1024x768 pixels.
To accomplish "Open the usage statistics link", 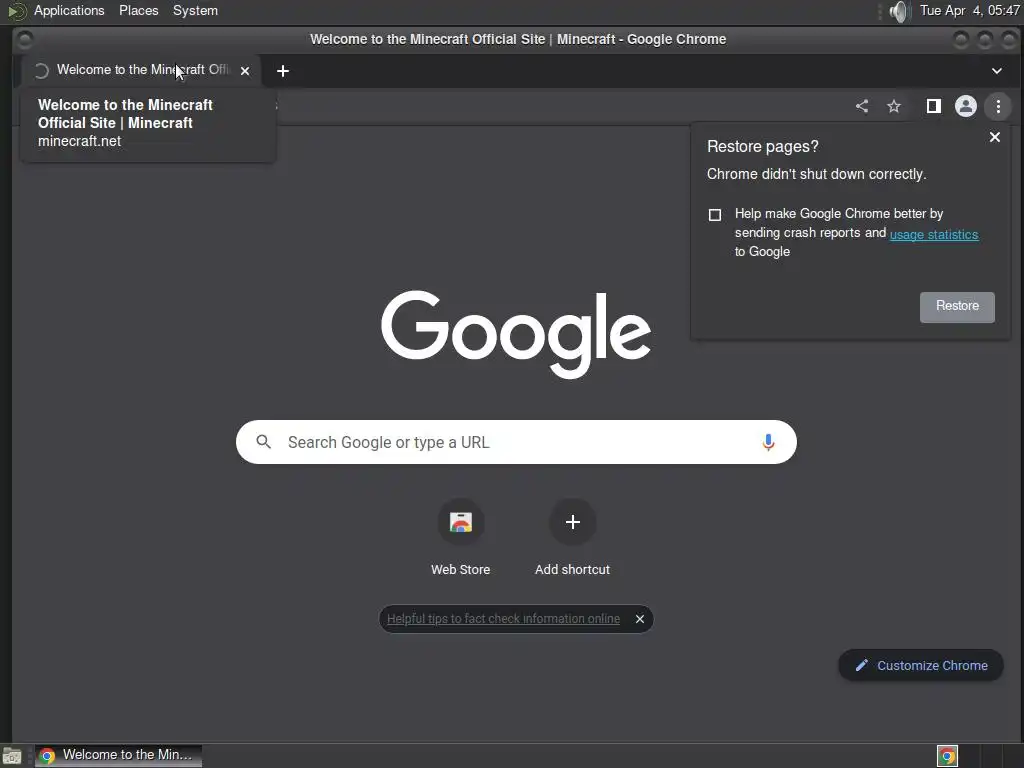I will (x=934, y=234).
